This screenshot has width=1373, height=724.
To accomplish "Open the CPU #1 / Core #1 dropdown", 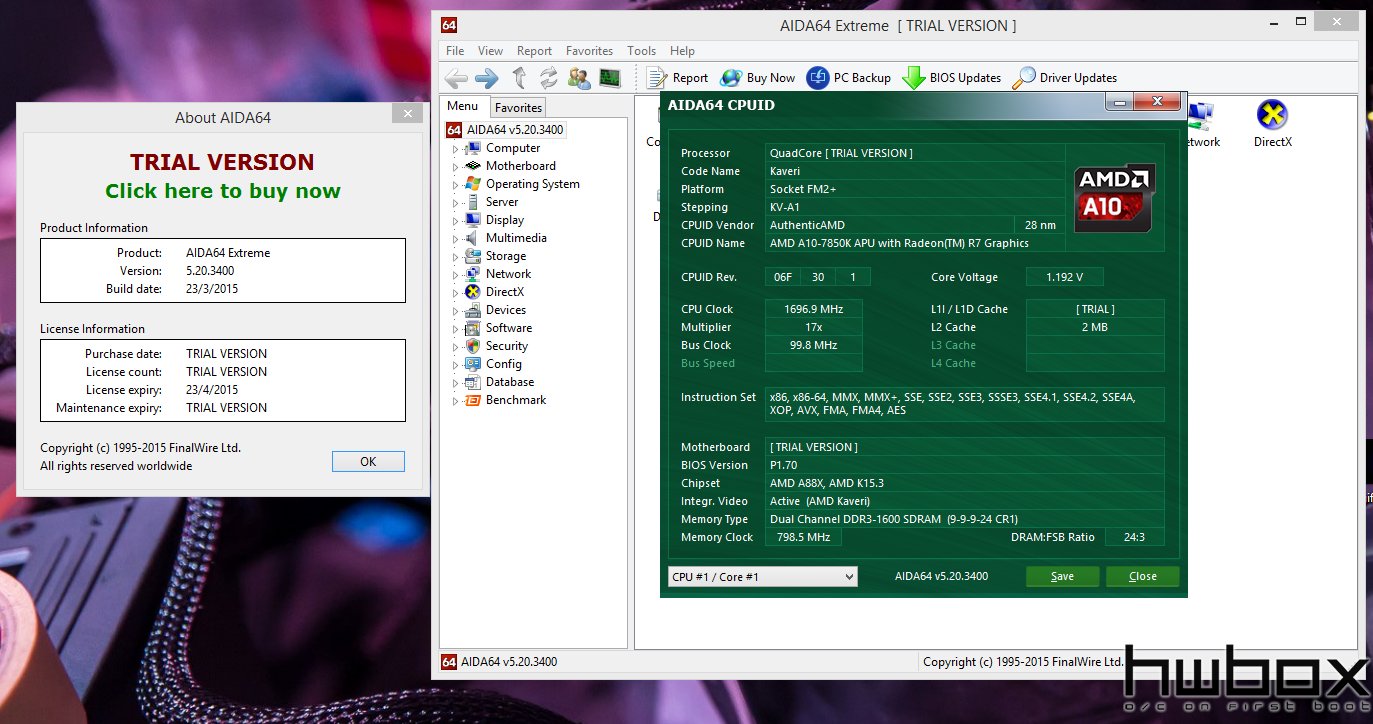I will pos(763,577).
